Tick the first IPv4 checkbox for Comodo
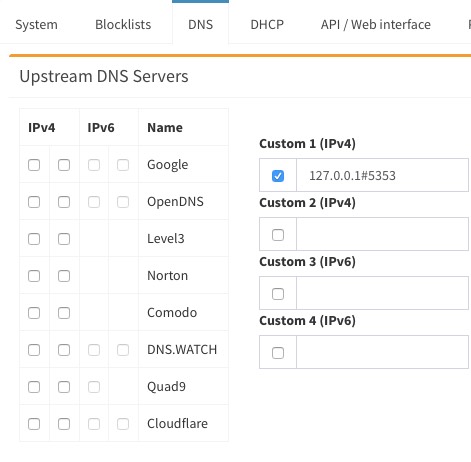This screenshot has height=462, width=471. click(x=34, y=313)
